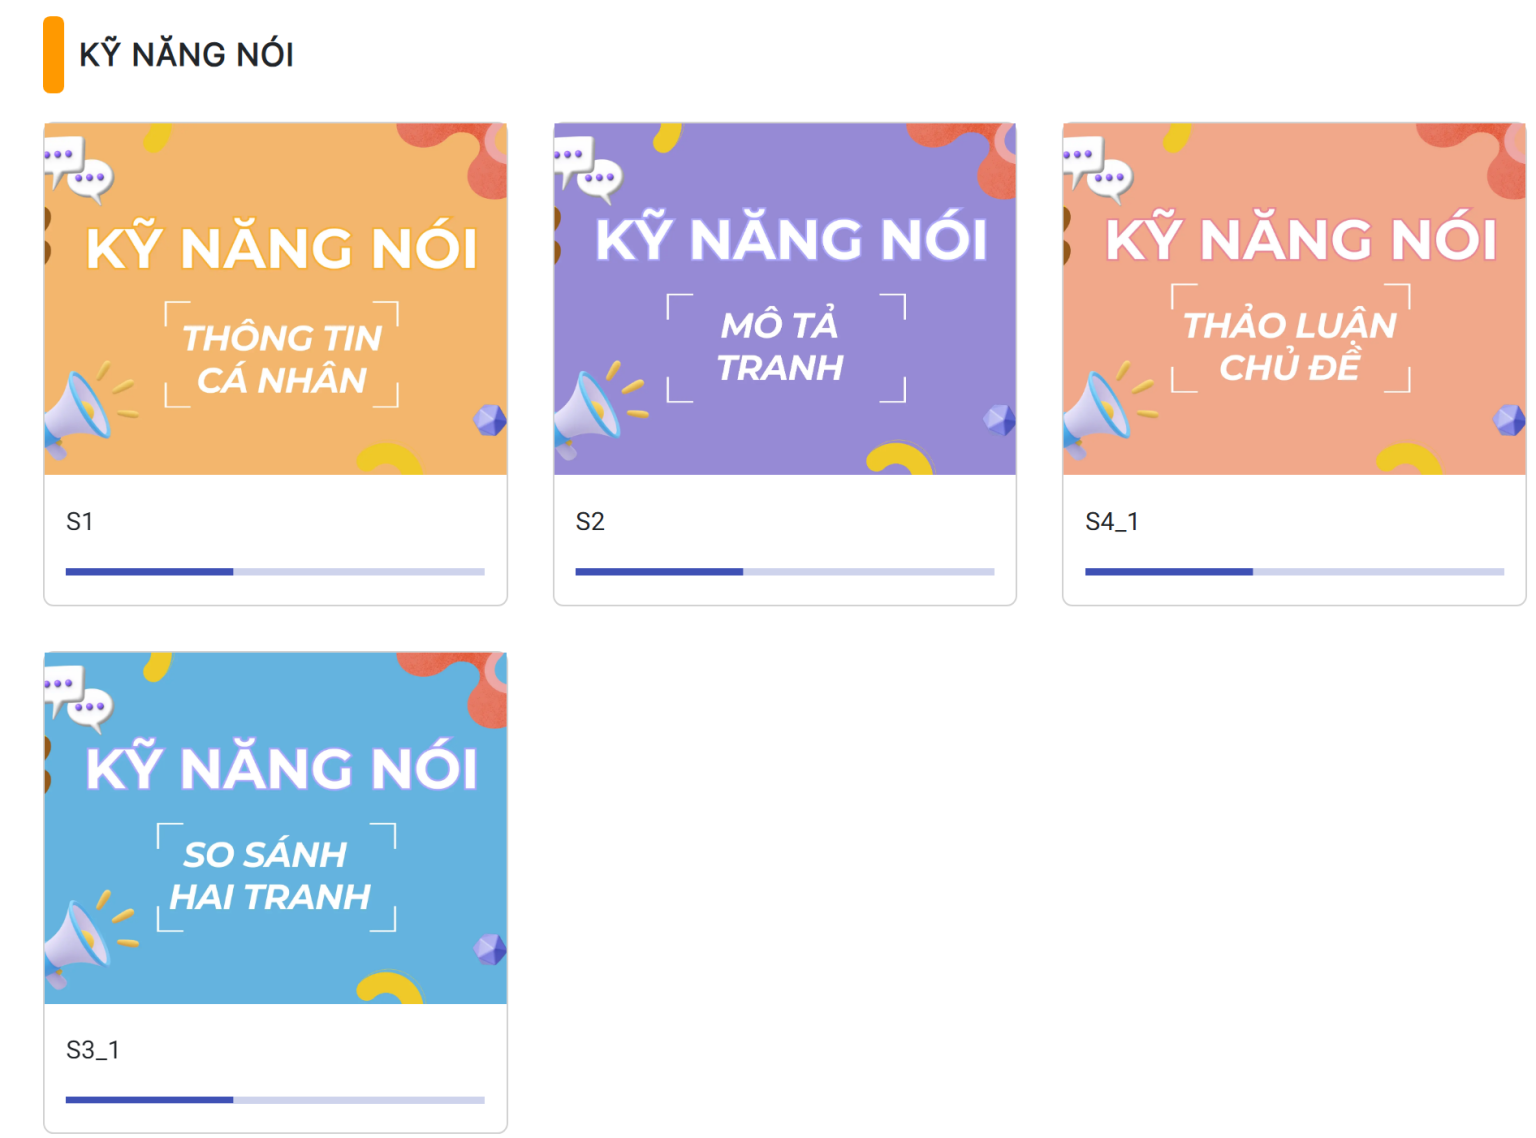This screenshot has width=1536, height=1138.
Task: Open the Mô Tả Tranh speaking card
Action: [784, 299]
